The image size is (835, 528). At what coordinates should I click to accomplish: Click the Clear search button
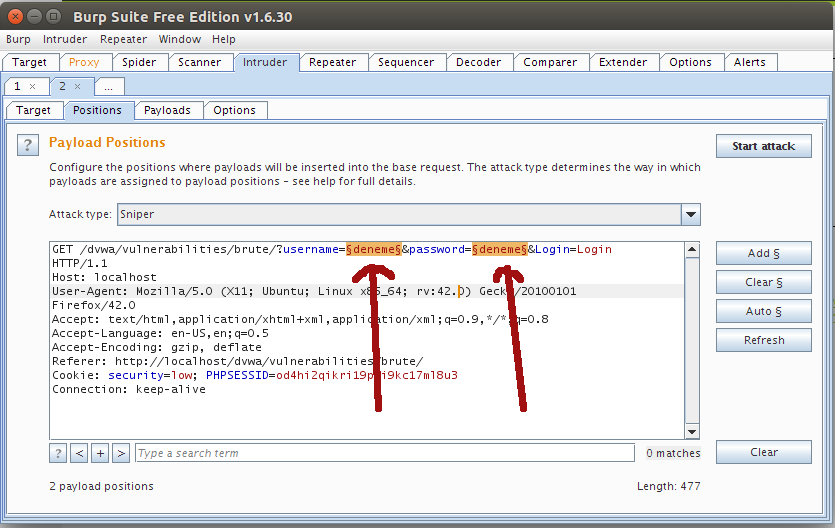(x=764, y=452)
